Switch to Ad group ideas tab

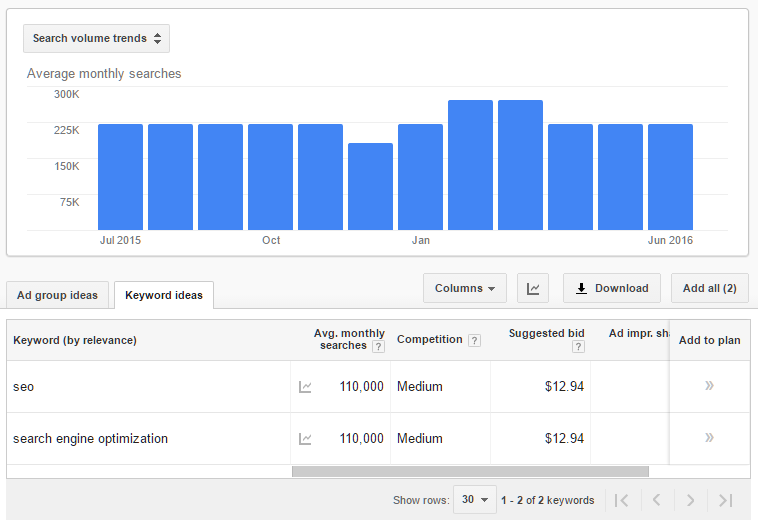(x=58, y=296)
